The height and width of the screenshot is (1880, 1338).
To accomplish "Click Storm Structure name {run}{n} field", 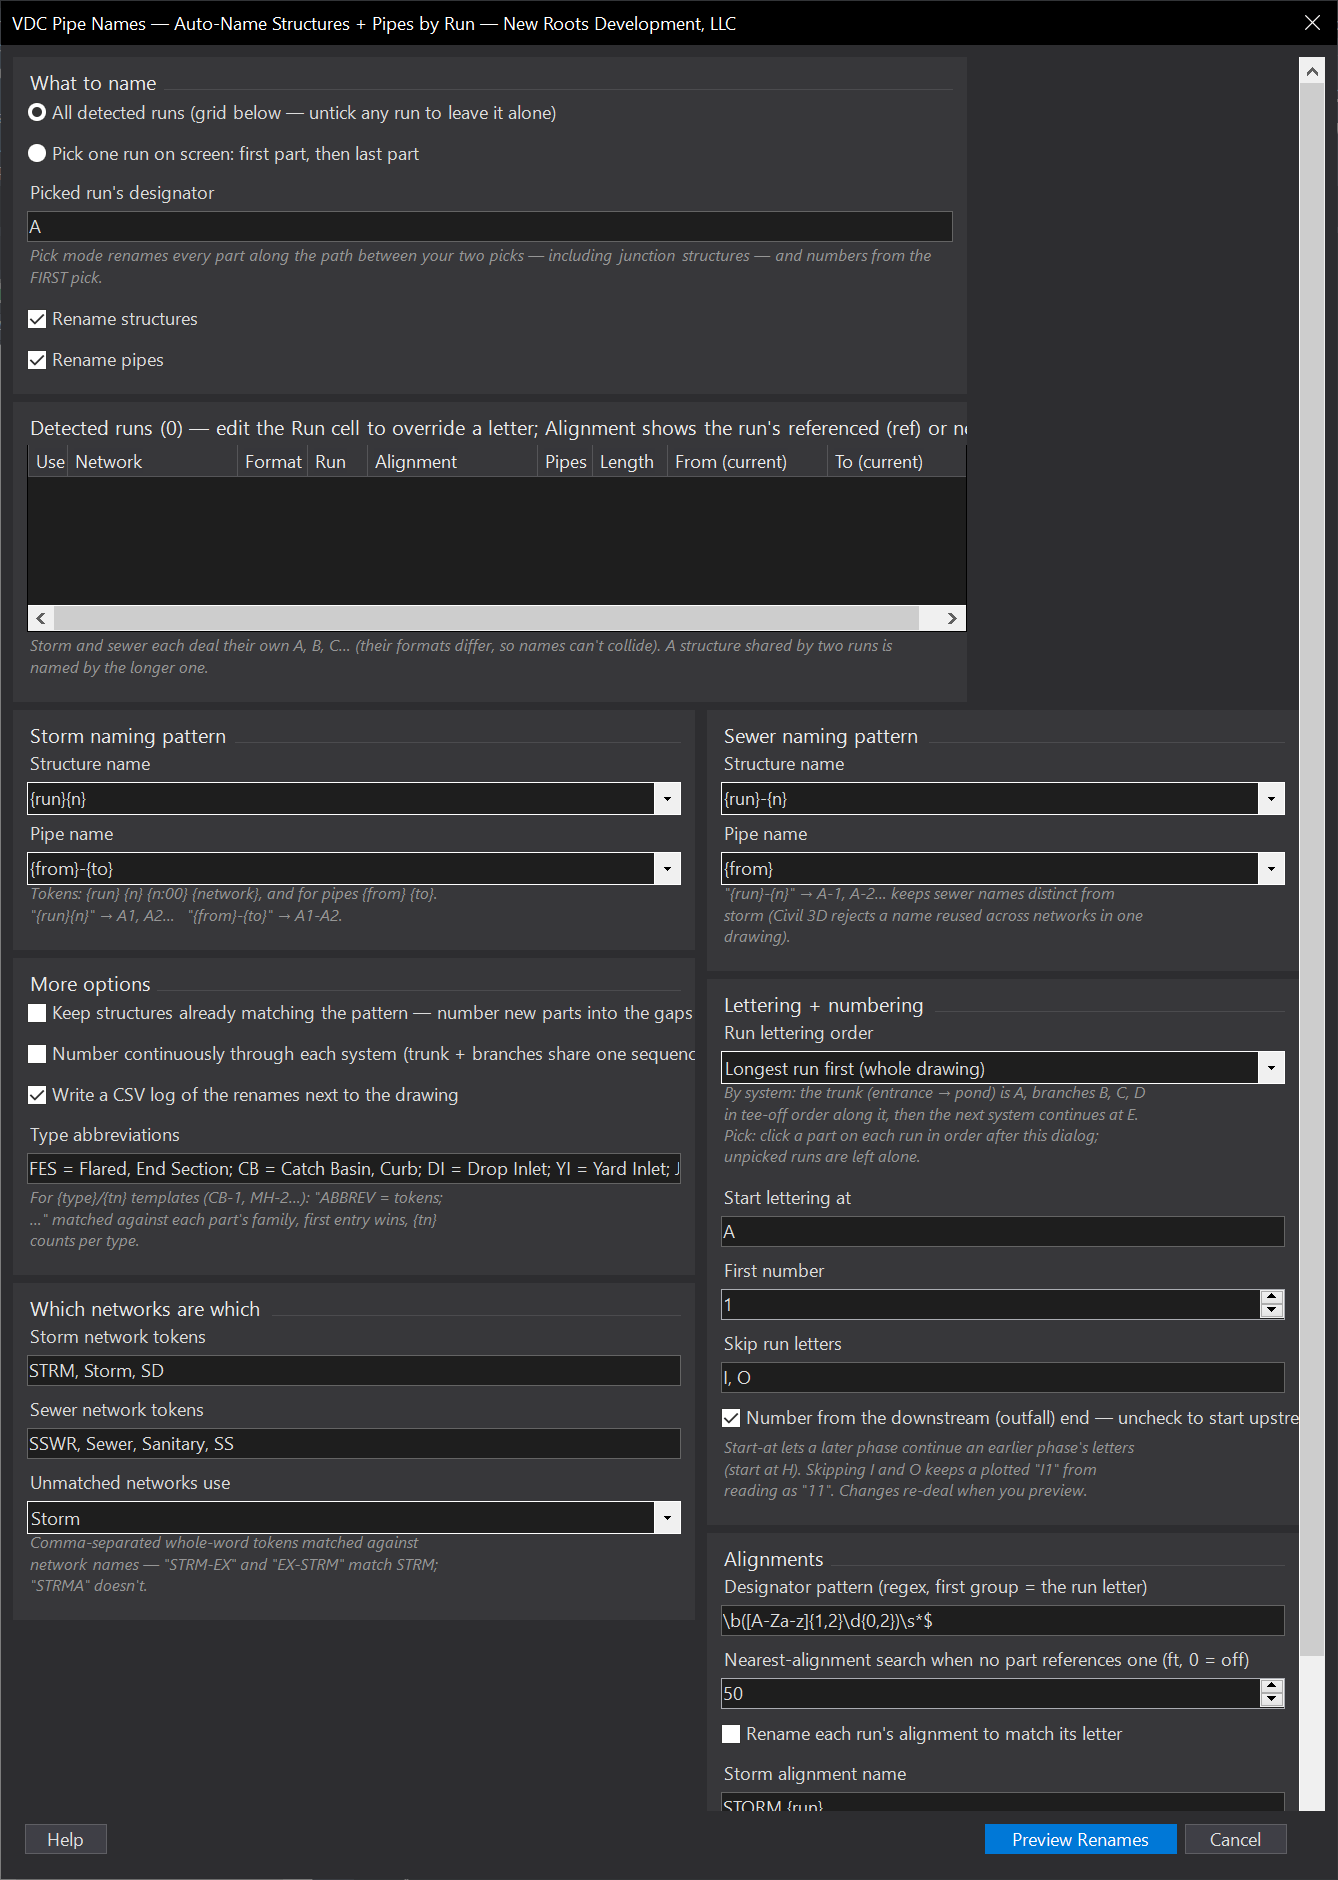I will tap(341, 799).
